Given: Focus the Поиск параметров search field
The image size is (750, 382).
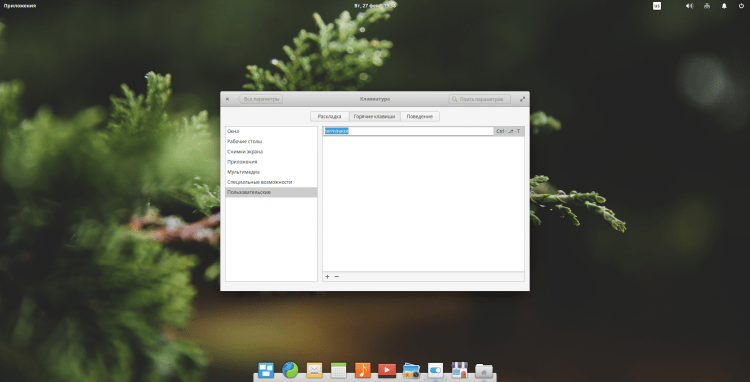Looking at the screenshot, I should 480,99.
